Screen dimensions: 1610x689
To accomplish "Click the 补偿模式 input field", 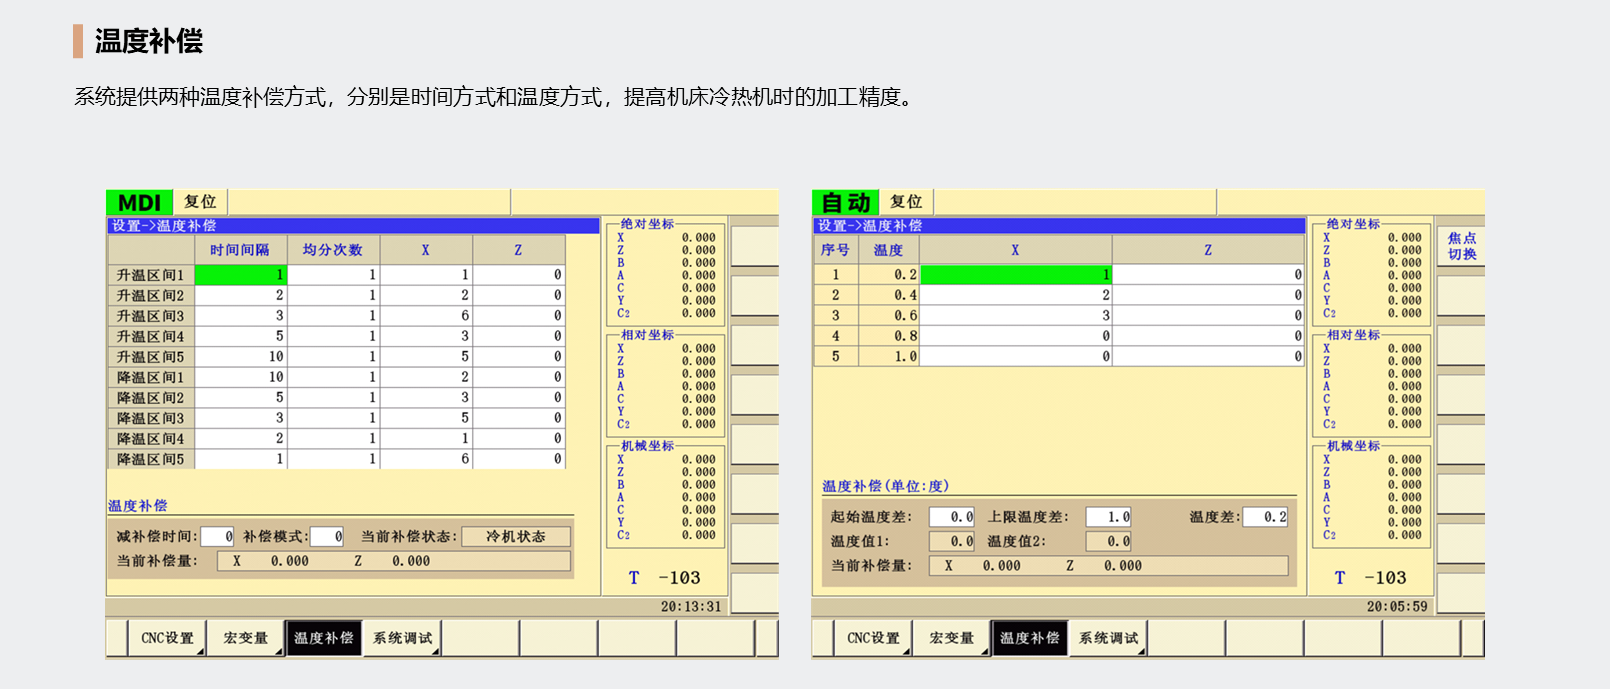I will (327, 537).
